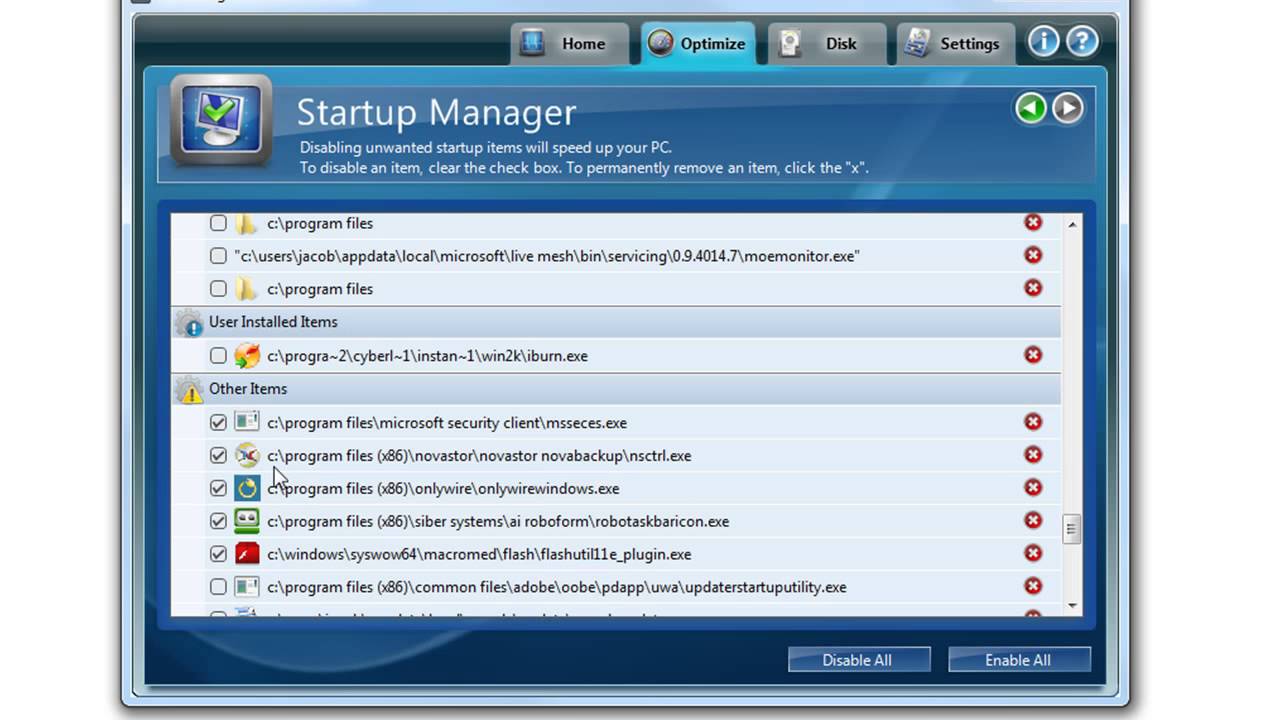Click the Enable All button
The height and width of the screenshot is (720, 1280).
(x=1019, y=659)
